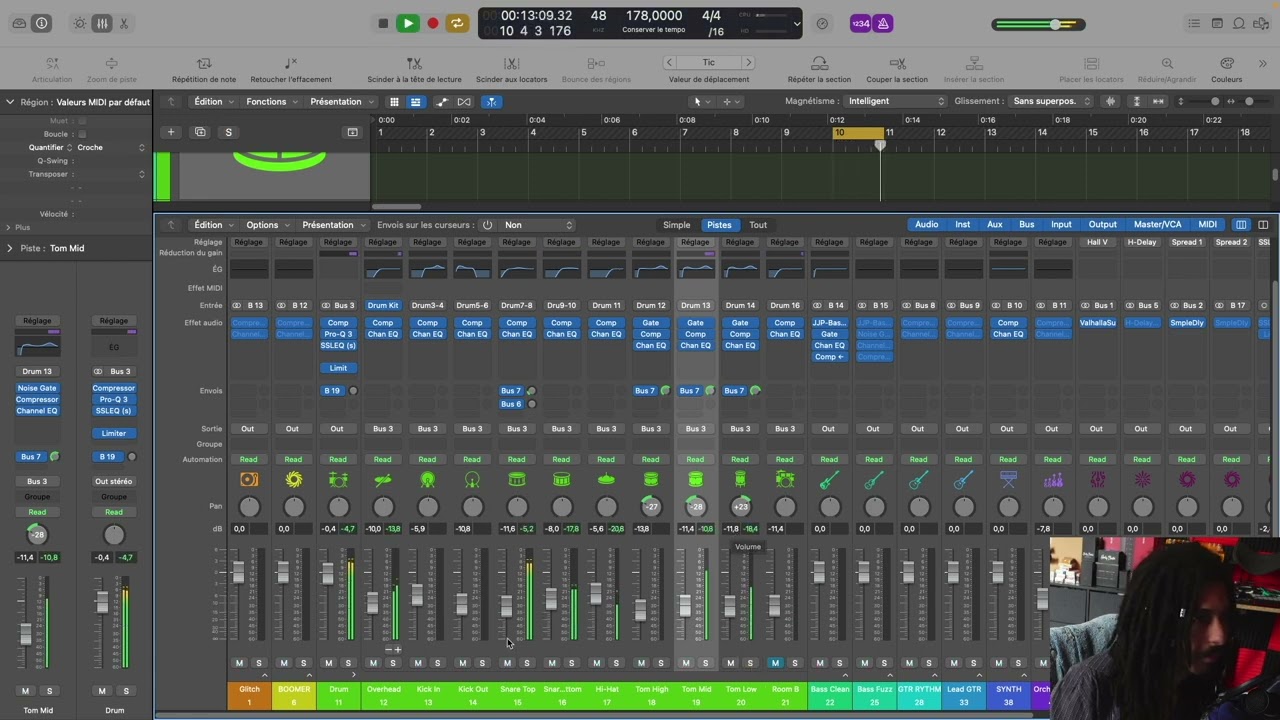Toggle the yellow Cycle mode button
This screenshot has width=1280, height=720.
click(457, 23)
